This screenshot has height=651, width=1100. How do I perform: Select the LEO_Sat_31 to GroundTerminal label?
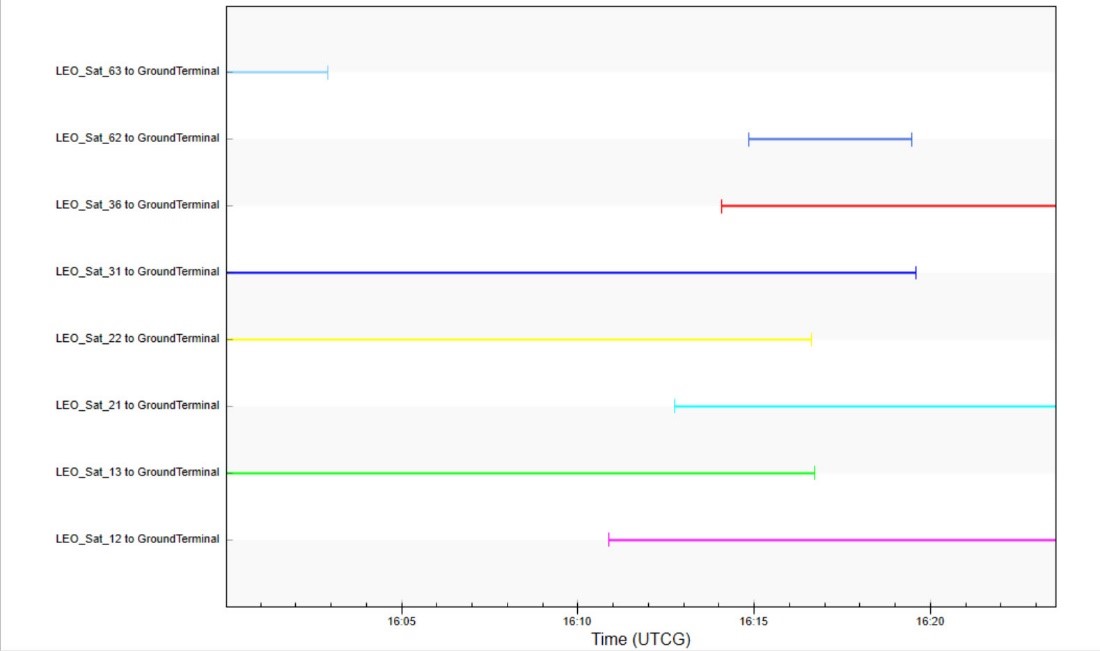pos(138,271)
